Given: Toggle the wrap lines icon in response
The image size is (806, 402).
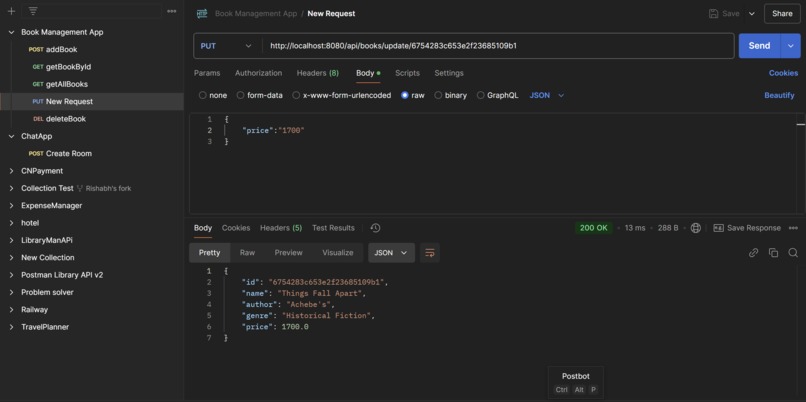Looking at the screenshot, I should pyautogui.click(x=430, y=253).
